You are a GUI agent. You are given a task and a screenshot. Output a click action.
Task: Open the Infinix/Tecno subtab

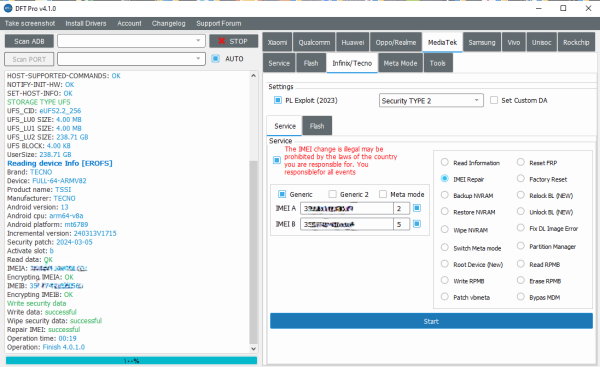(x=352, y=63)
